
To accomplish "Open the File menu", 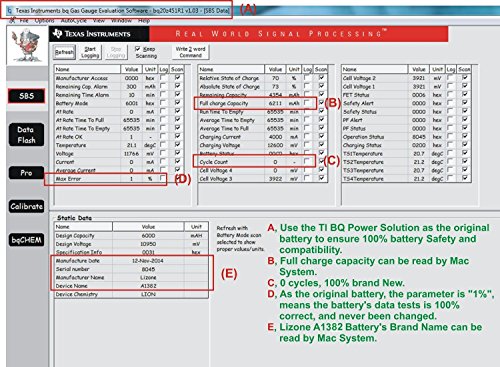I will click(x=24, y=21).
